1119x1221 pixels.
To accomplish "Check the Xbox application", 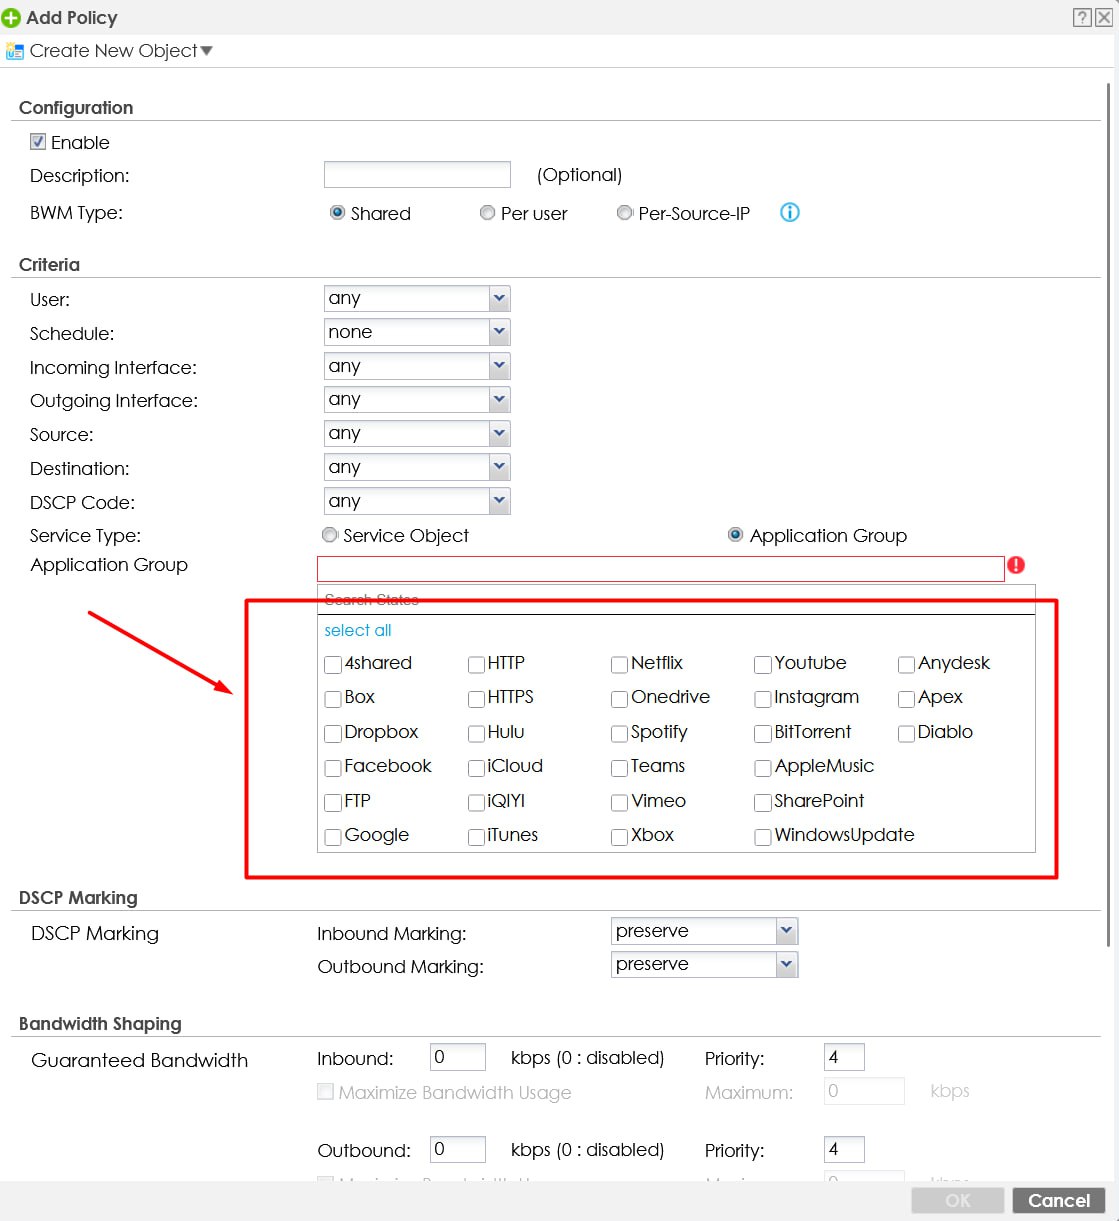I will pos(619,837).
